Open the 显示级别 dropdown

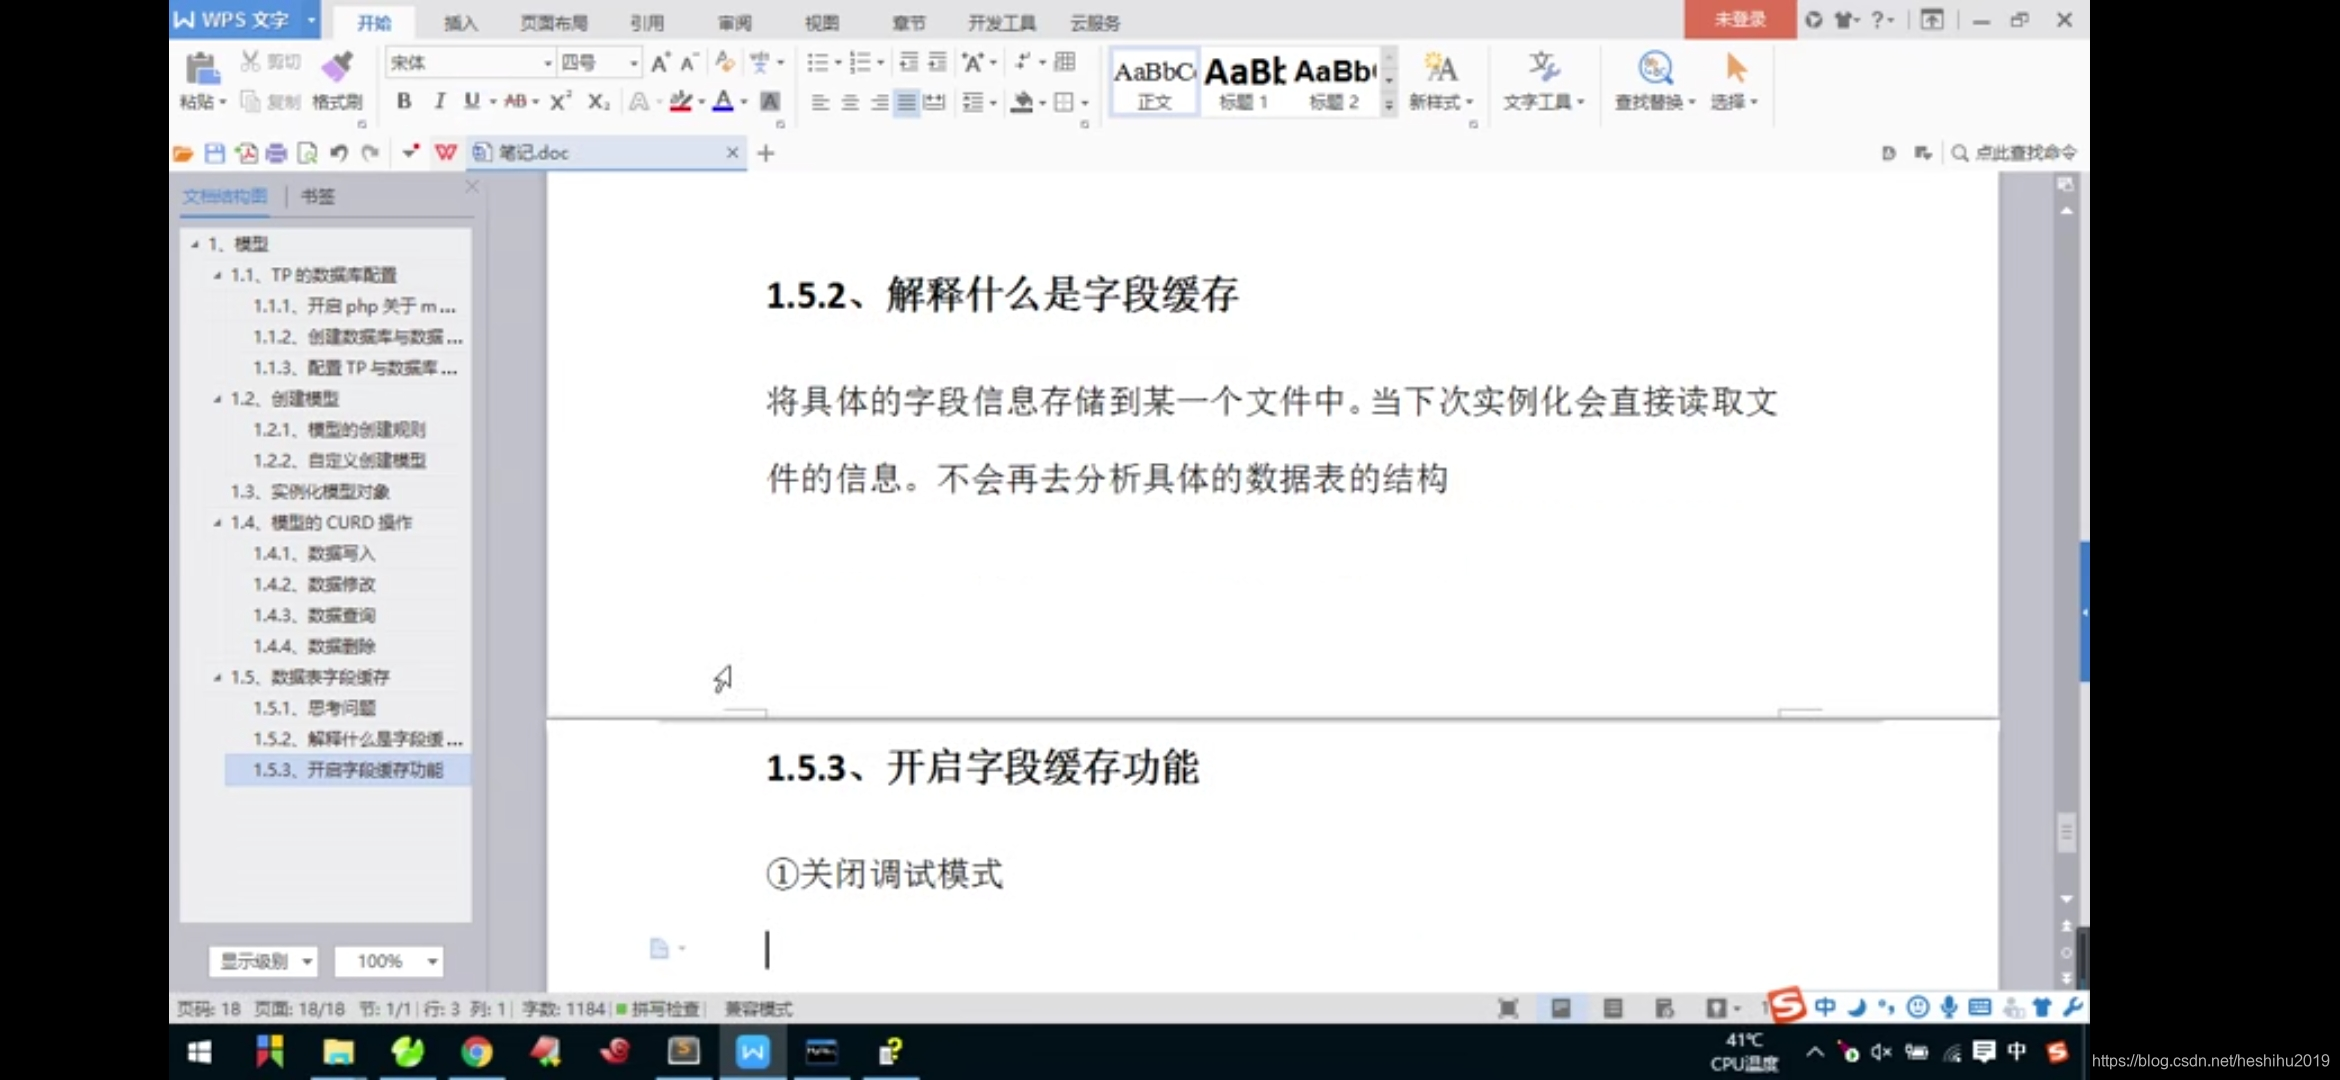pyautogui.click(x=264, y=961)
